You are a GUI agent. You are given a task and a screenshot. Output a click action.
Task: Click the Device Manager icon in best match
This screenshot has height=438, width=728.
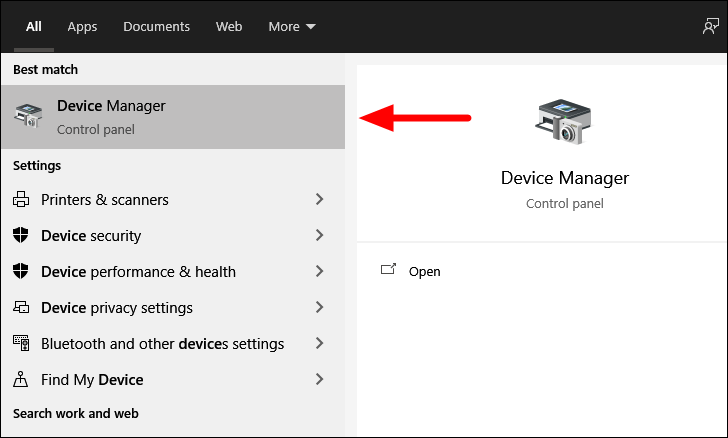click(28, 116)
